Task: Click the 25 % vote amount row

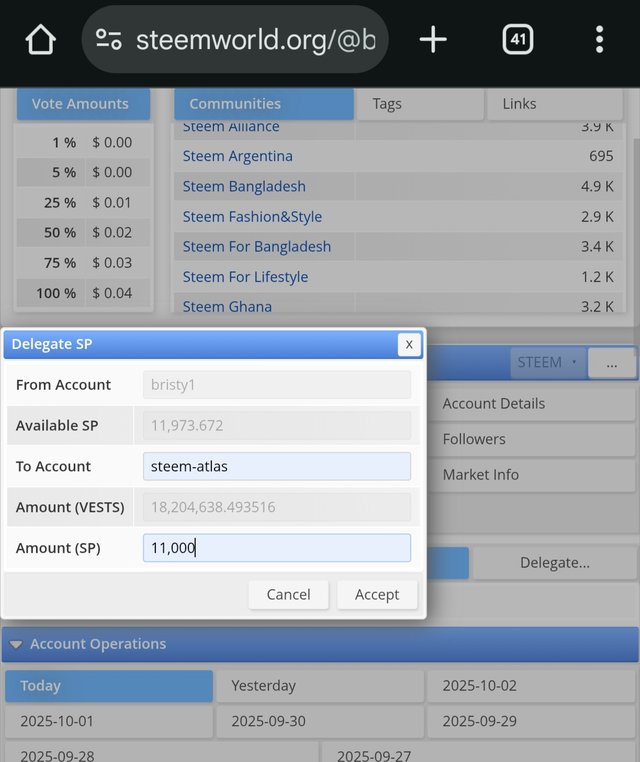Action: click(x=84, y=203)
